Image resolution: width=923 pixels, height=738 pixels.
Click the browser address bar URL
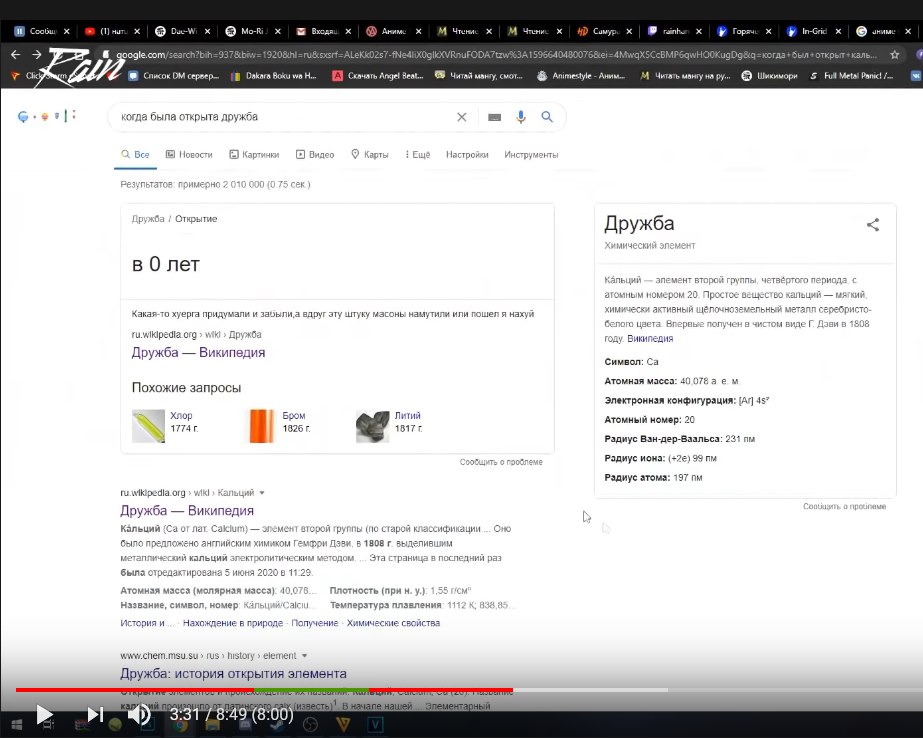tap(496, 55)
